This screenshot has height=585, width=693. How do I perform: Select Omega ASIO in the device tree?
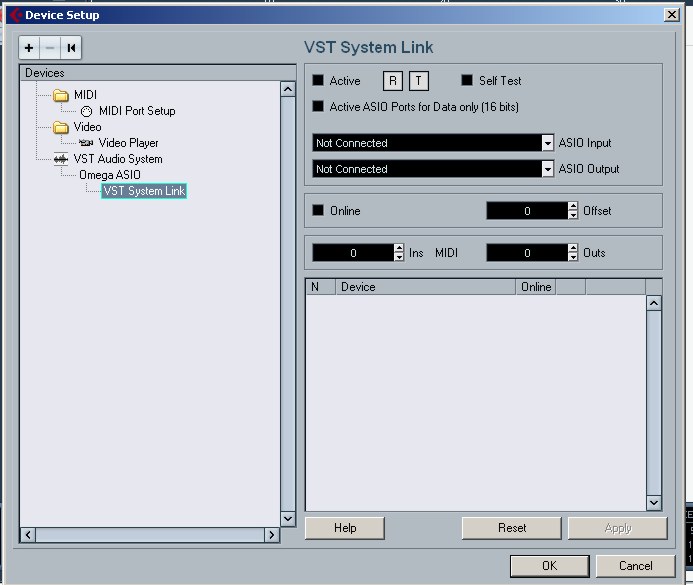pyautogui.click(x=110, y=175)
